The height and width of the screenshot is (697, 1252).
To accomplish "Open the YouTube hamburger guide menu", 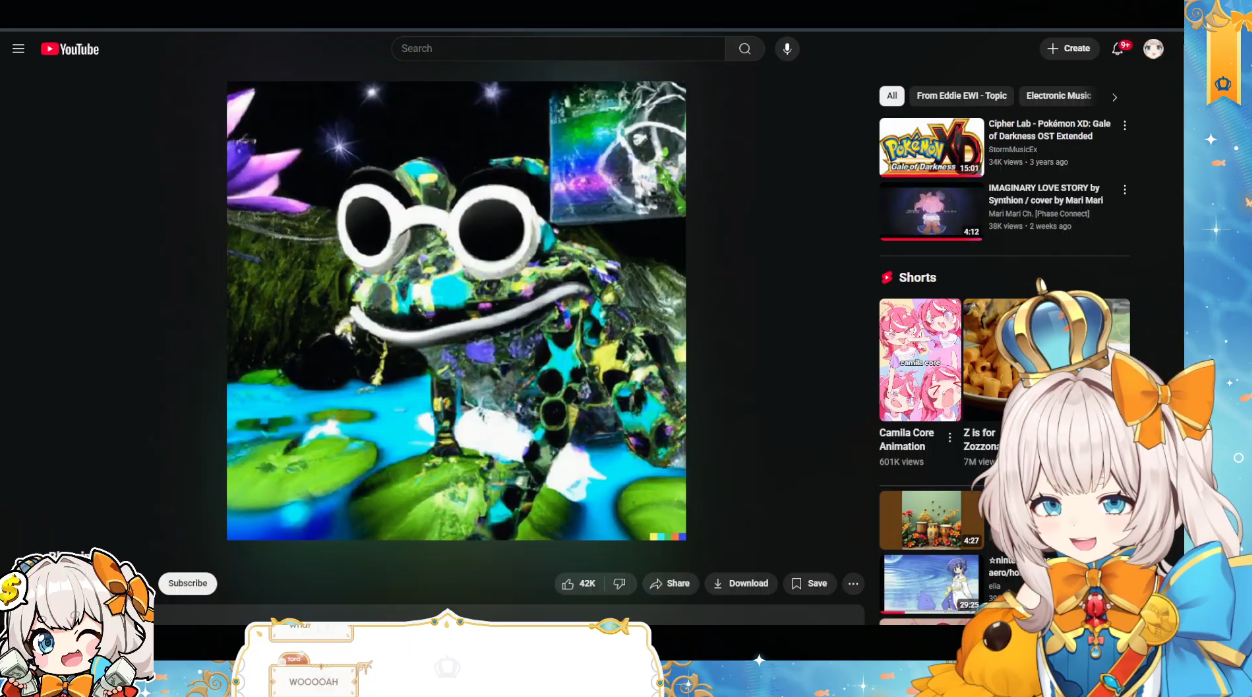I will tap(18, 49).
